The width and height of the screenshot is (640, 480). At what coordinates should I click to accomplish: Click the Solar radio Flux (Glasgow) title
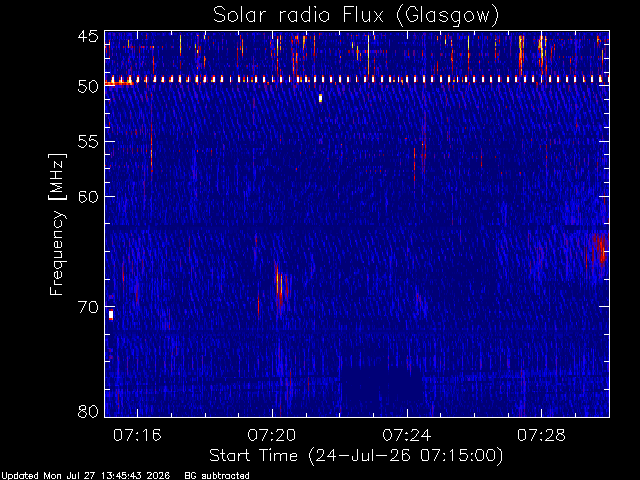coord(356,16)
